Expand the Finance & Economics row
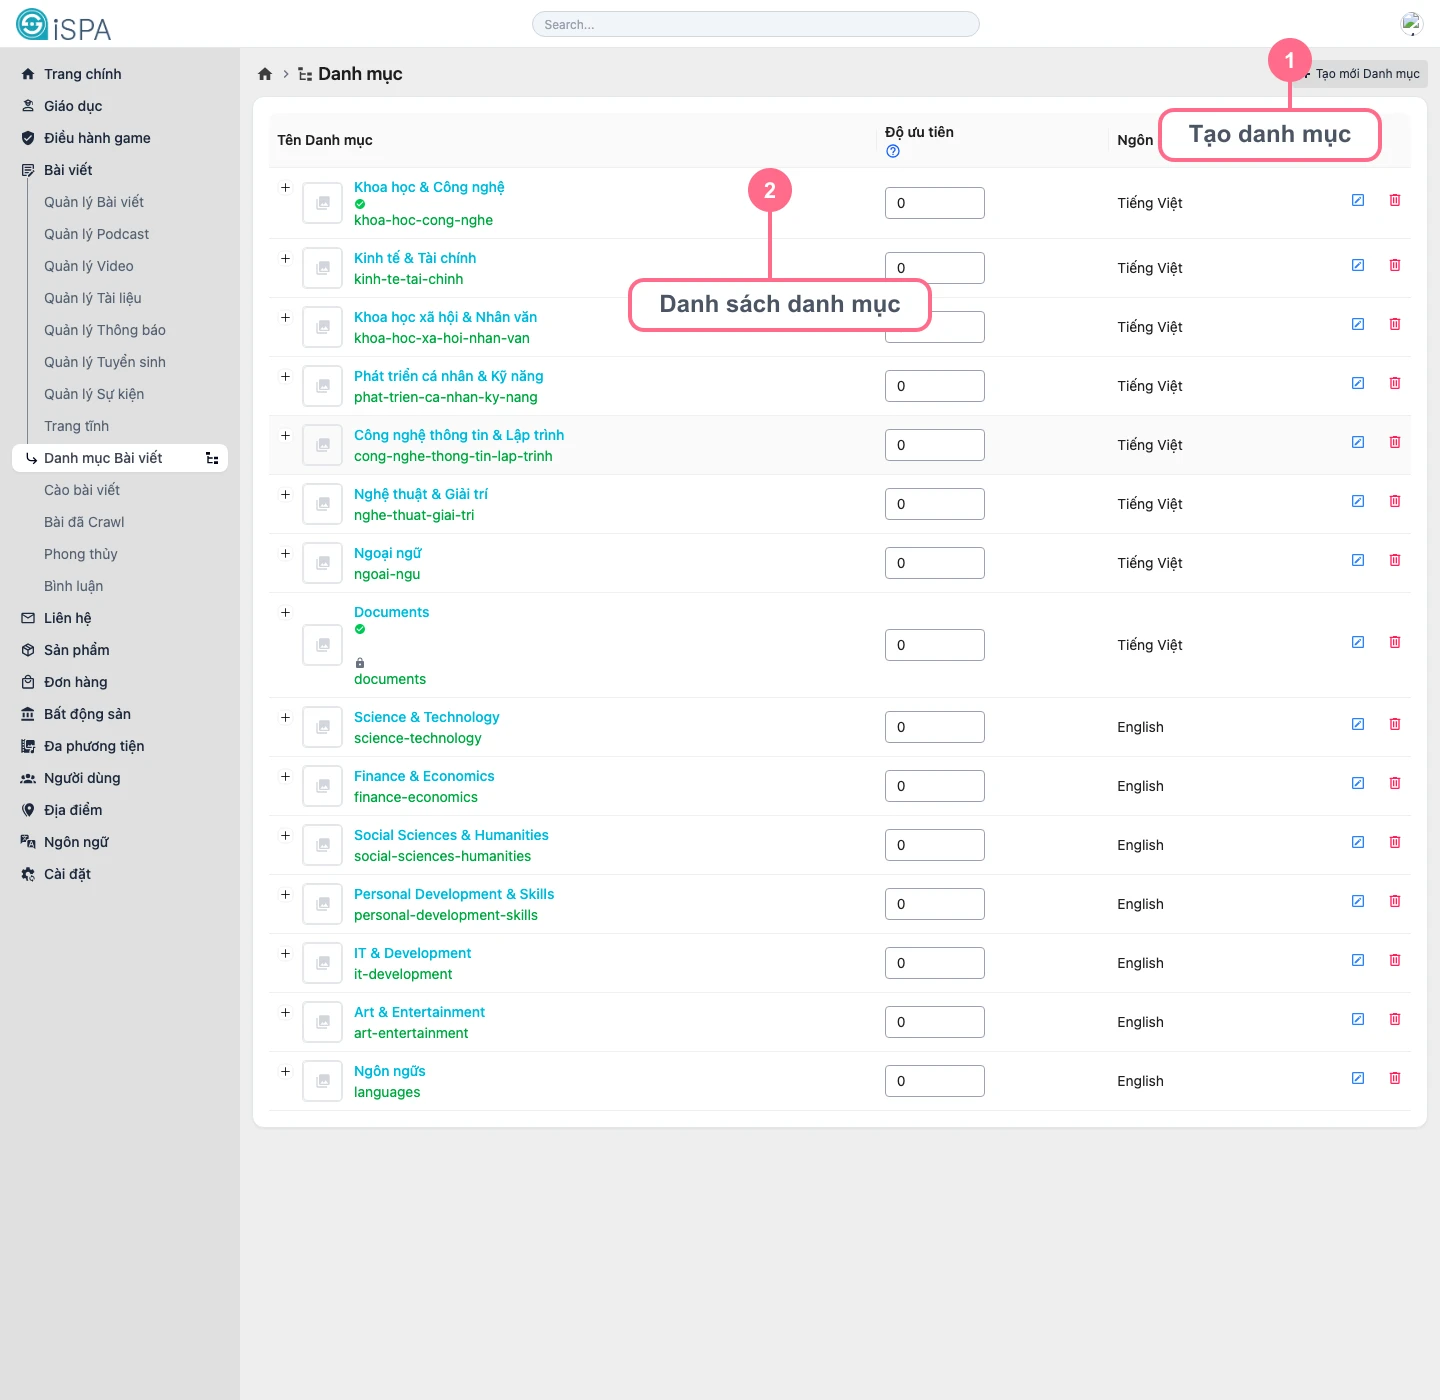The height and width of the screenshot is (1400, 1440). 285,777
